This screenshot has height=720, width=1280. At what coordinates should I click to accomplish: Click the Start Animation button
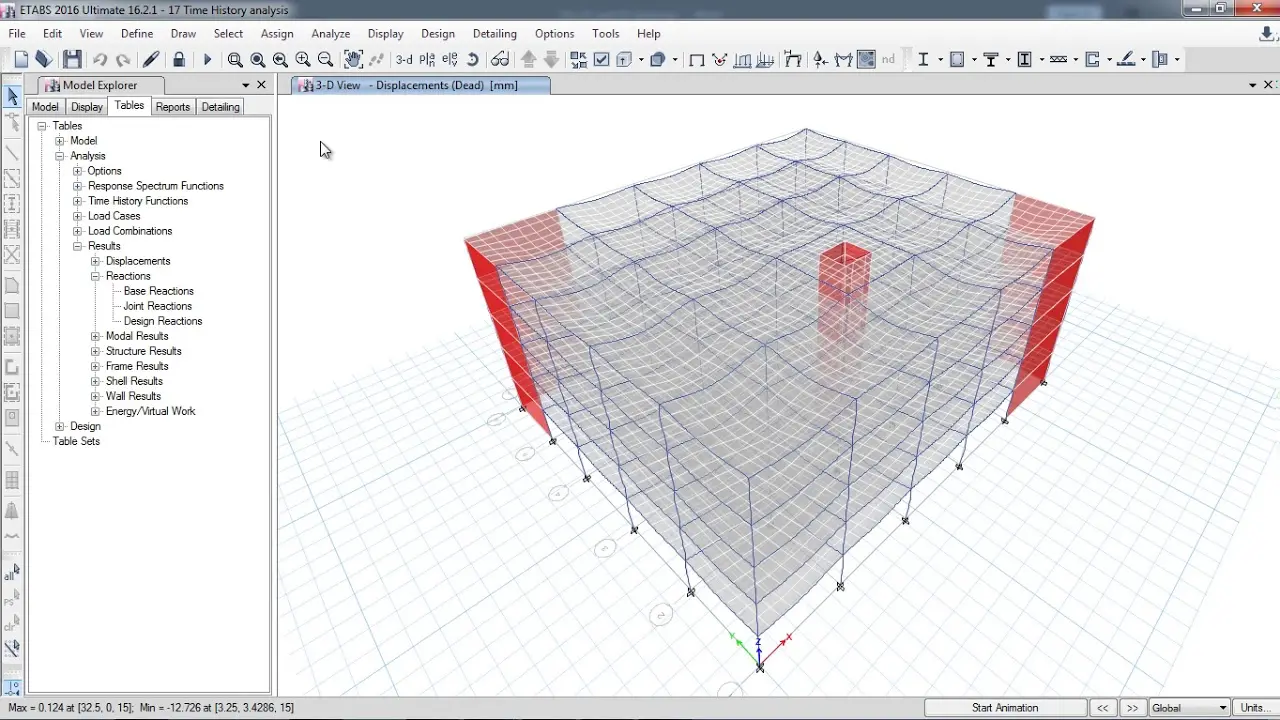pyautogui.click(x=1005, y=708)
